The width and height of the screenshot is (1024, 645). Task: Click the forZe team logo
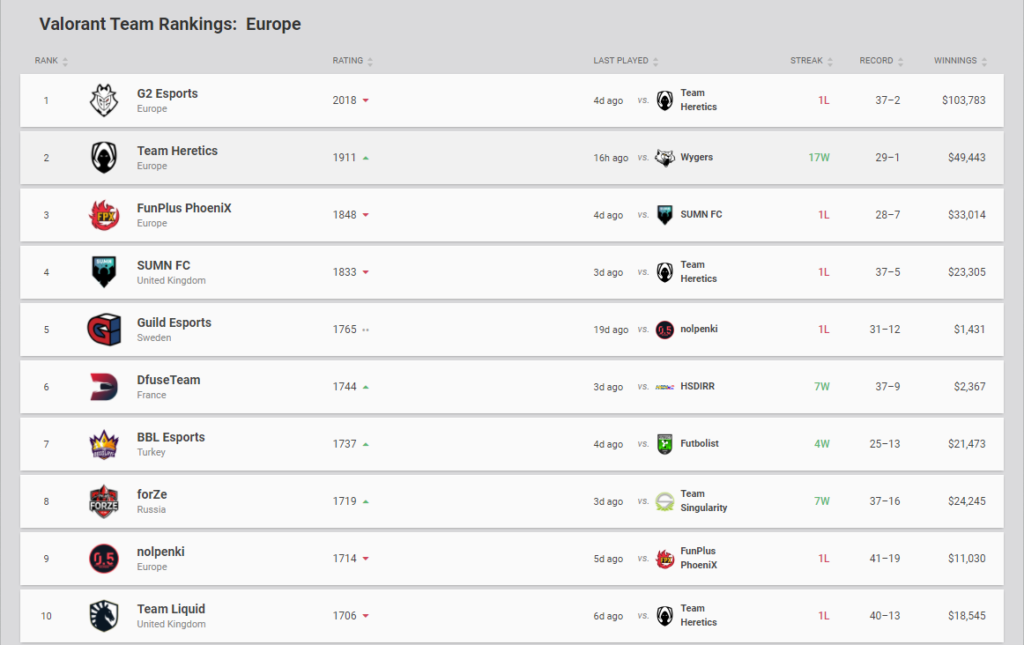pos(104,501)
